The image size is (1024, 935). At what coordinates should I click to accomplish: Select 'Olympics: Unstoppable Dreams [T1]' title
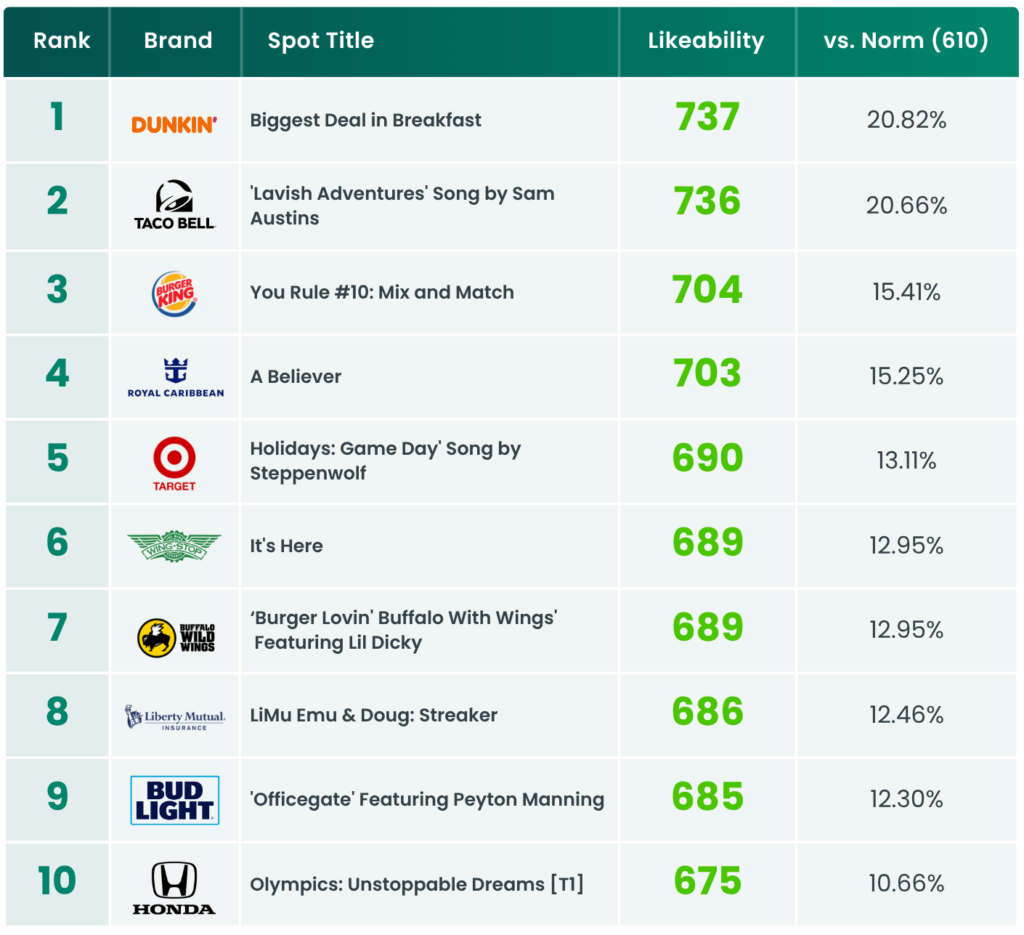[417, 884]
